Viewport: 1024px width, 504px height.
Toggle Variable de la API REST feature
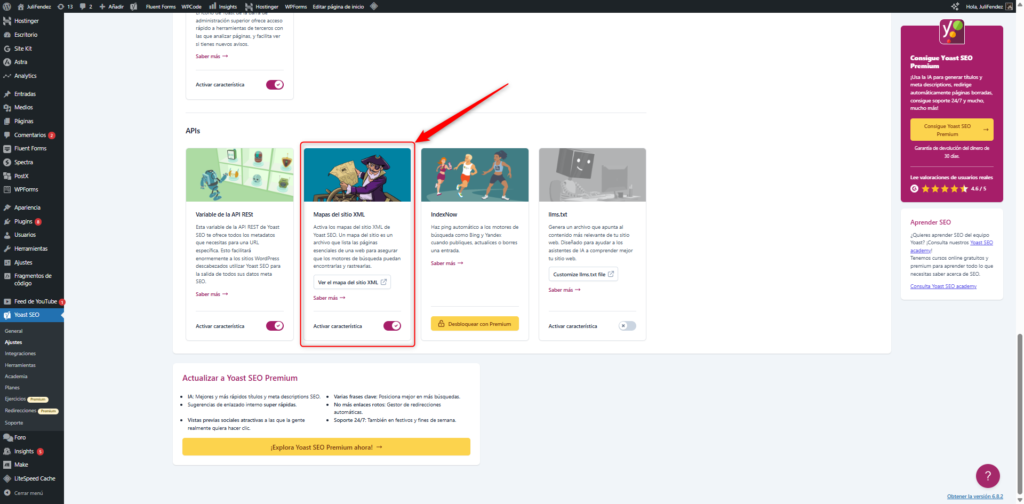pyautogui.click(x=275, y=326)
